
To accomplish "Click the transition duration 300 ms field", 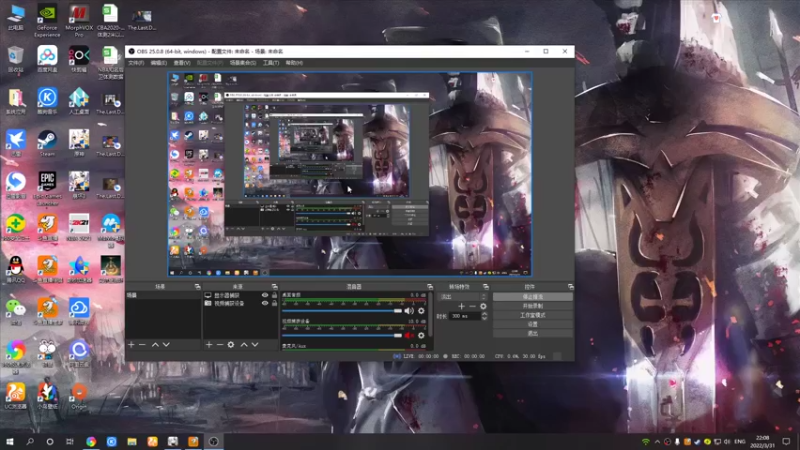I will coord(465,316).
